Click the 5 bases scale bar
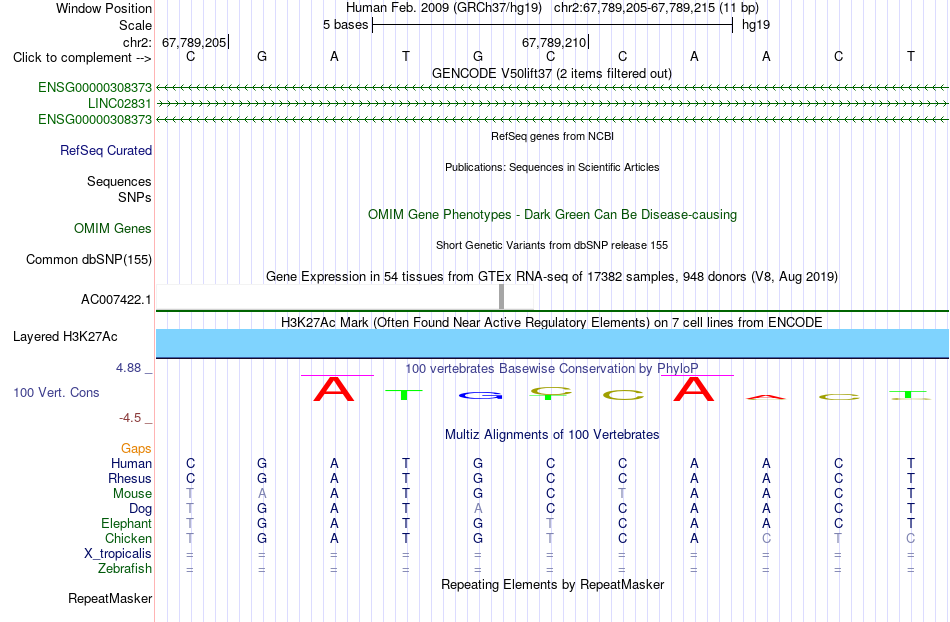 pos(552,25)
